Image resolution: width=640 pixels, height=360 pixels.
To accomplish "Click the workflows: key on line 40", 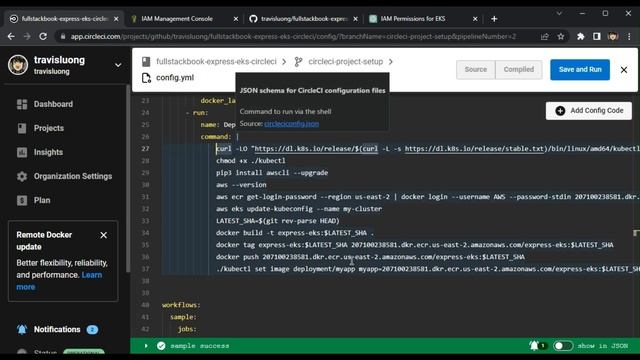I will coord(181,305).
